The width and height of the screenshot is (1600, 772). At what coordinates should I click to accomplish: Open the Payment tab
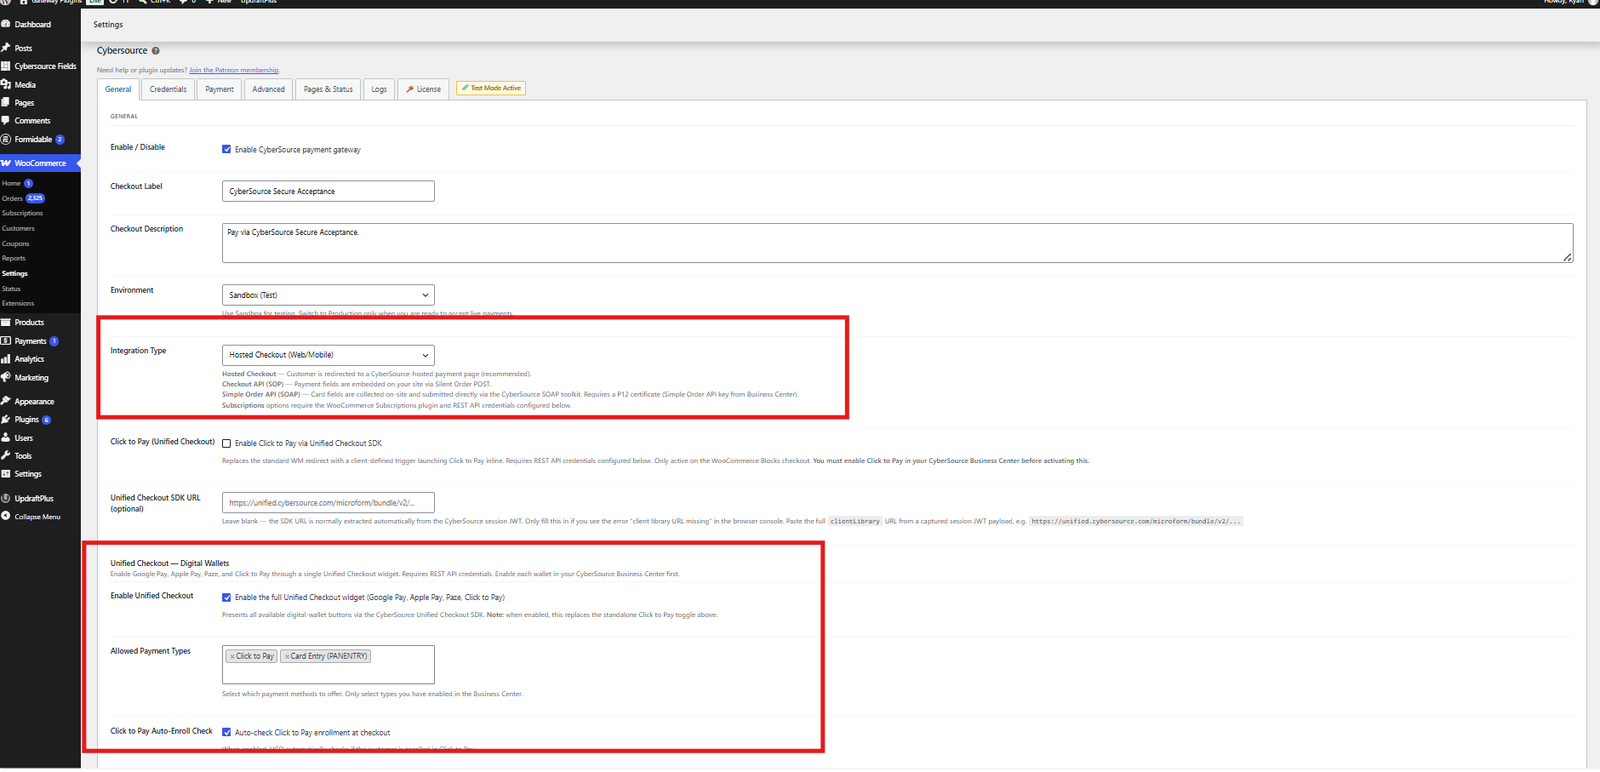[219, 89]
